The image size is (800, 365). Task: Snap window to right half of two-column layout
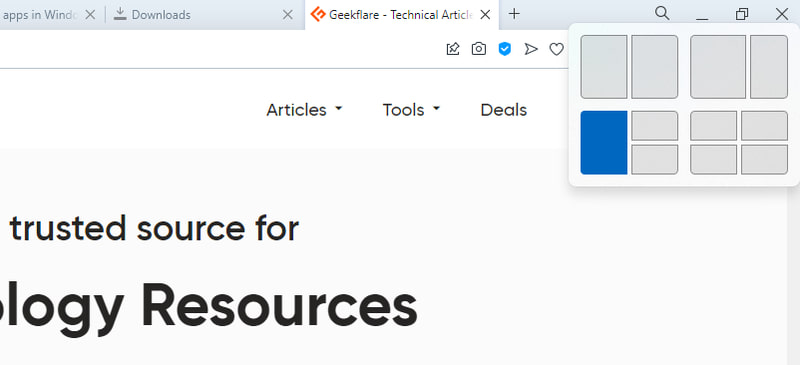click(655, 67)
